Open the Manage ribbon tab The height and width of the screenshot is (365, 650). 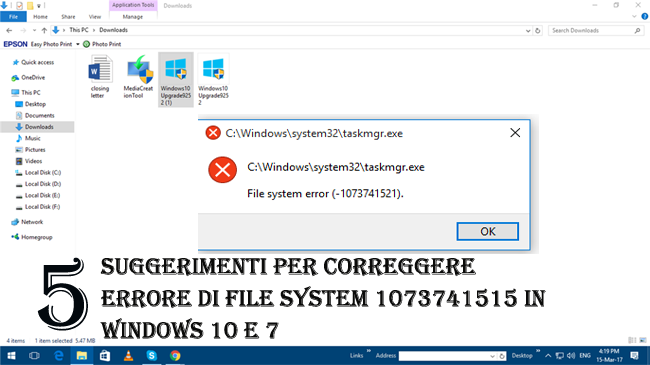tap(133, 17)
